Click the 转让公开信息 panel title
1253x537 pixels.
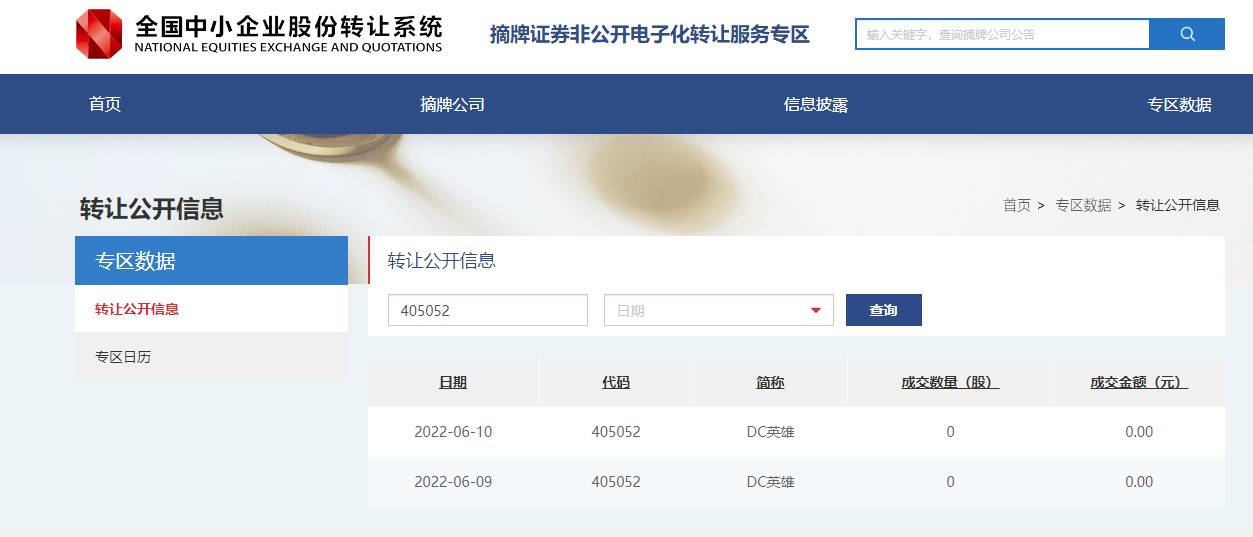click(x=442, y=261)
